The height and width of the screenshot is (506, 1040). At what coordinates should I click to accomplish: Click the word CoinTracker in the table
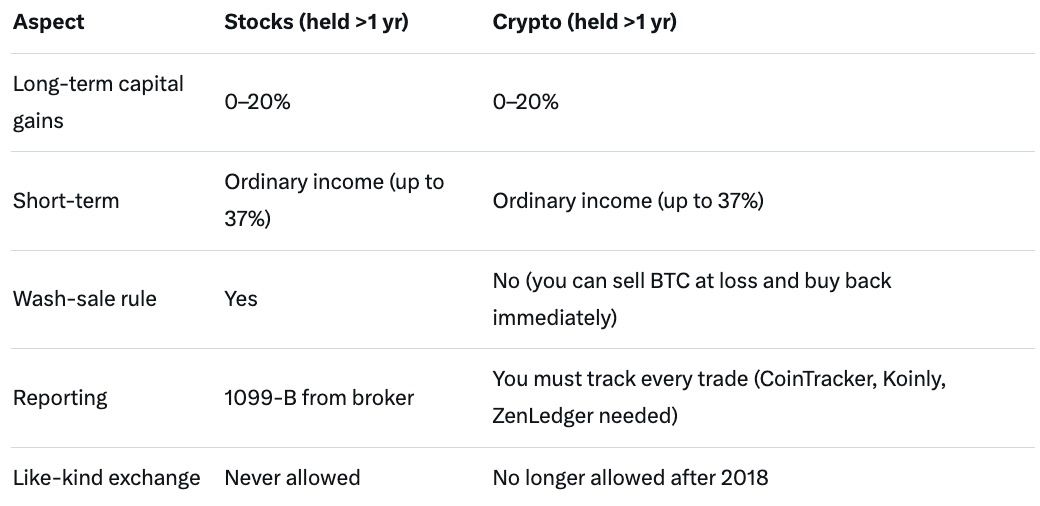826,379
